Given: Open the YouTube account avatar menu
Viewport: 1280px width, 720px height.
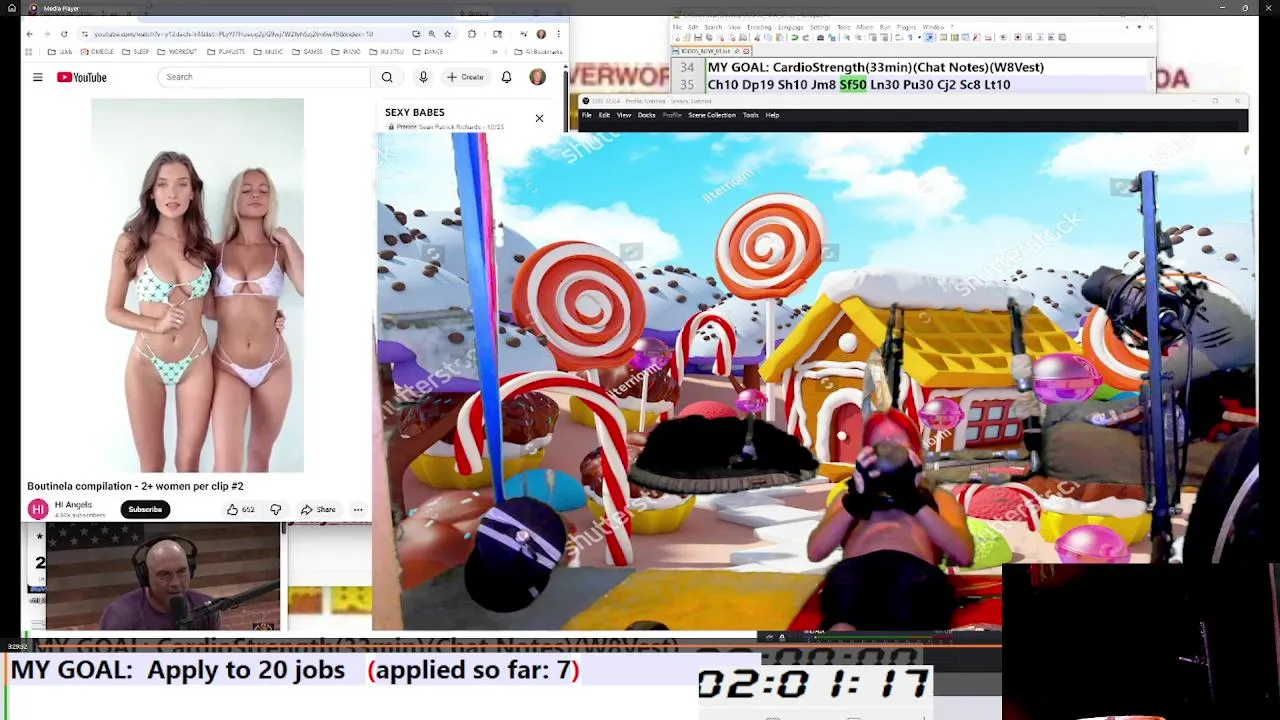Looking at the screenshot, I should pyautogui.click(x=538, y=77).
